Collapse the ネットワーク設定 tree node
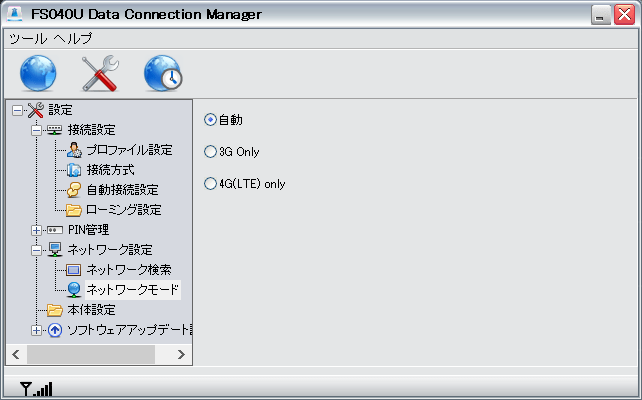The width and height of the screenshot is (642, 400). click(36, 250)
